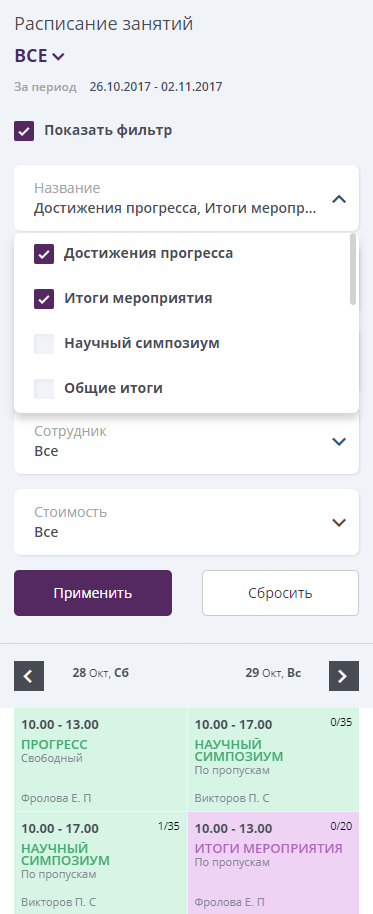Open the period date range 26.10.2017 - 02.11.2017

[x=156, y=87]
